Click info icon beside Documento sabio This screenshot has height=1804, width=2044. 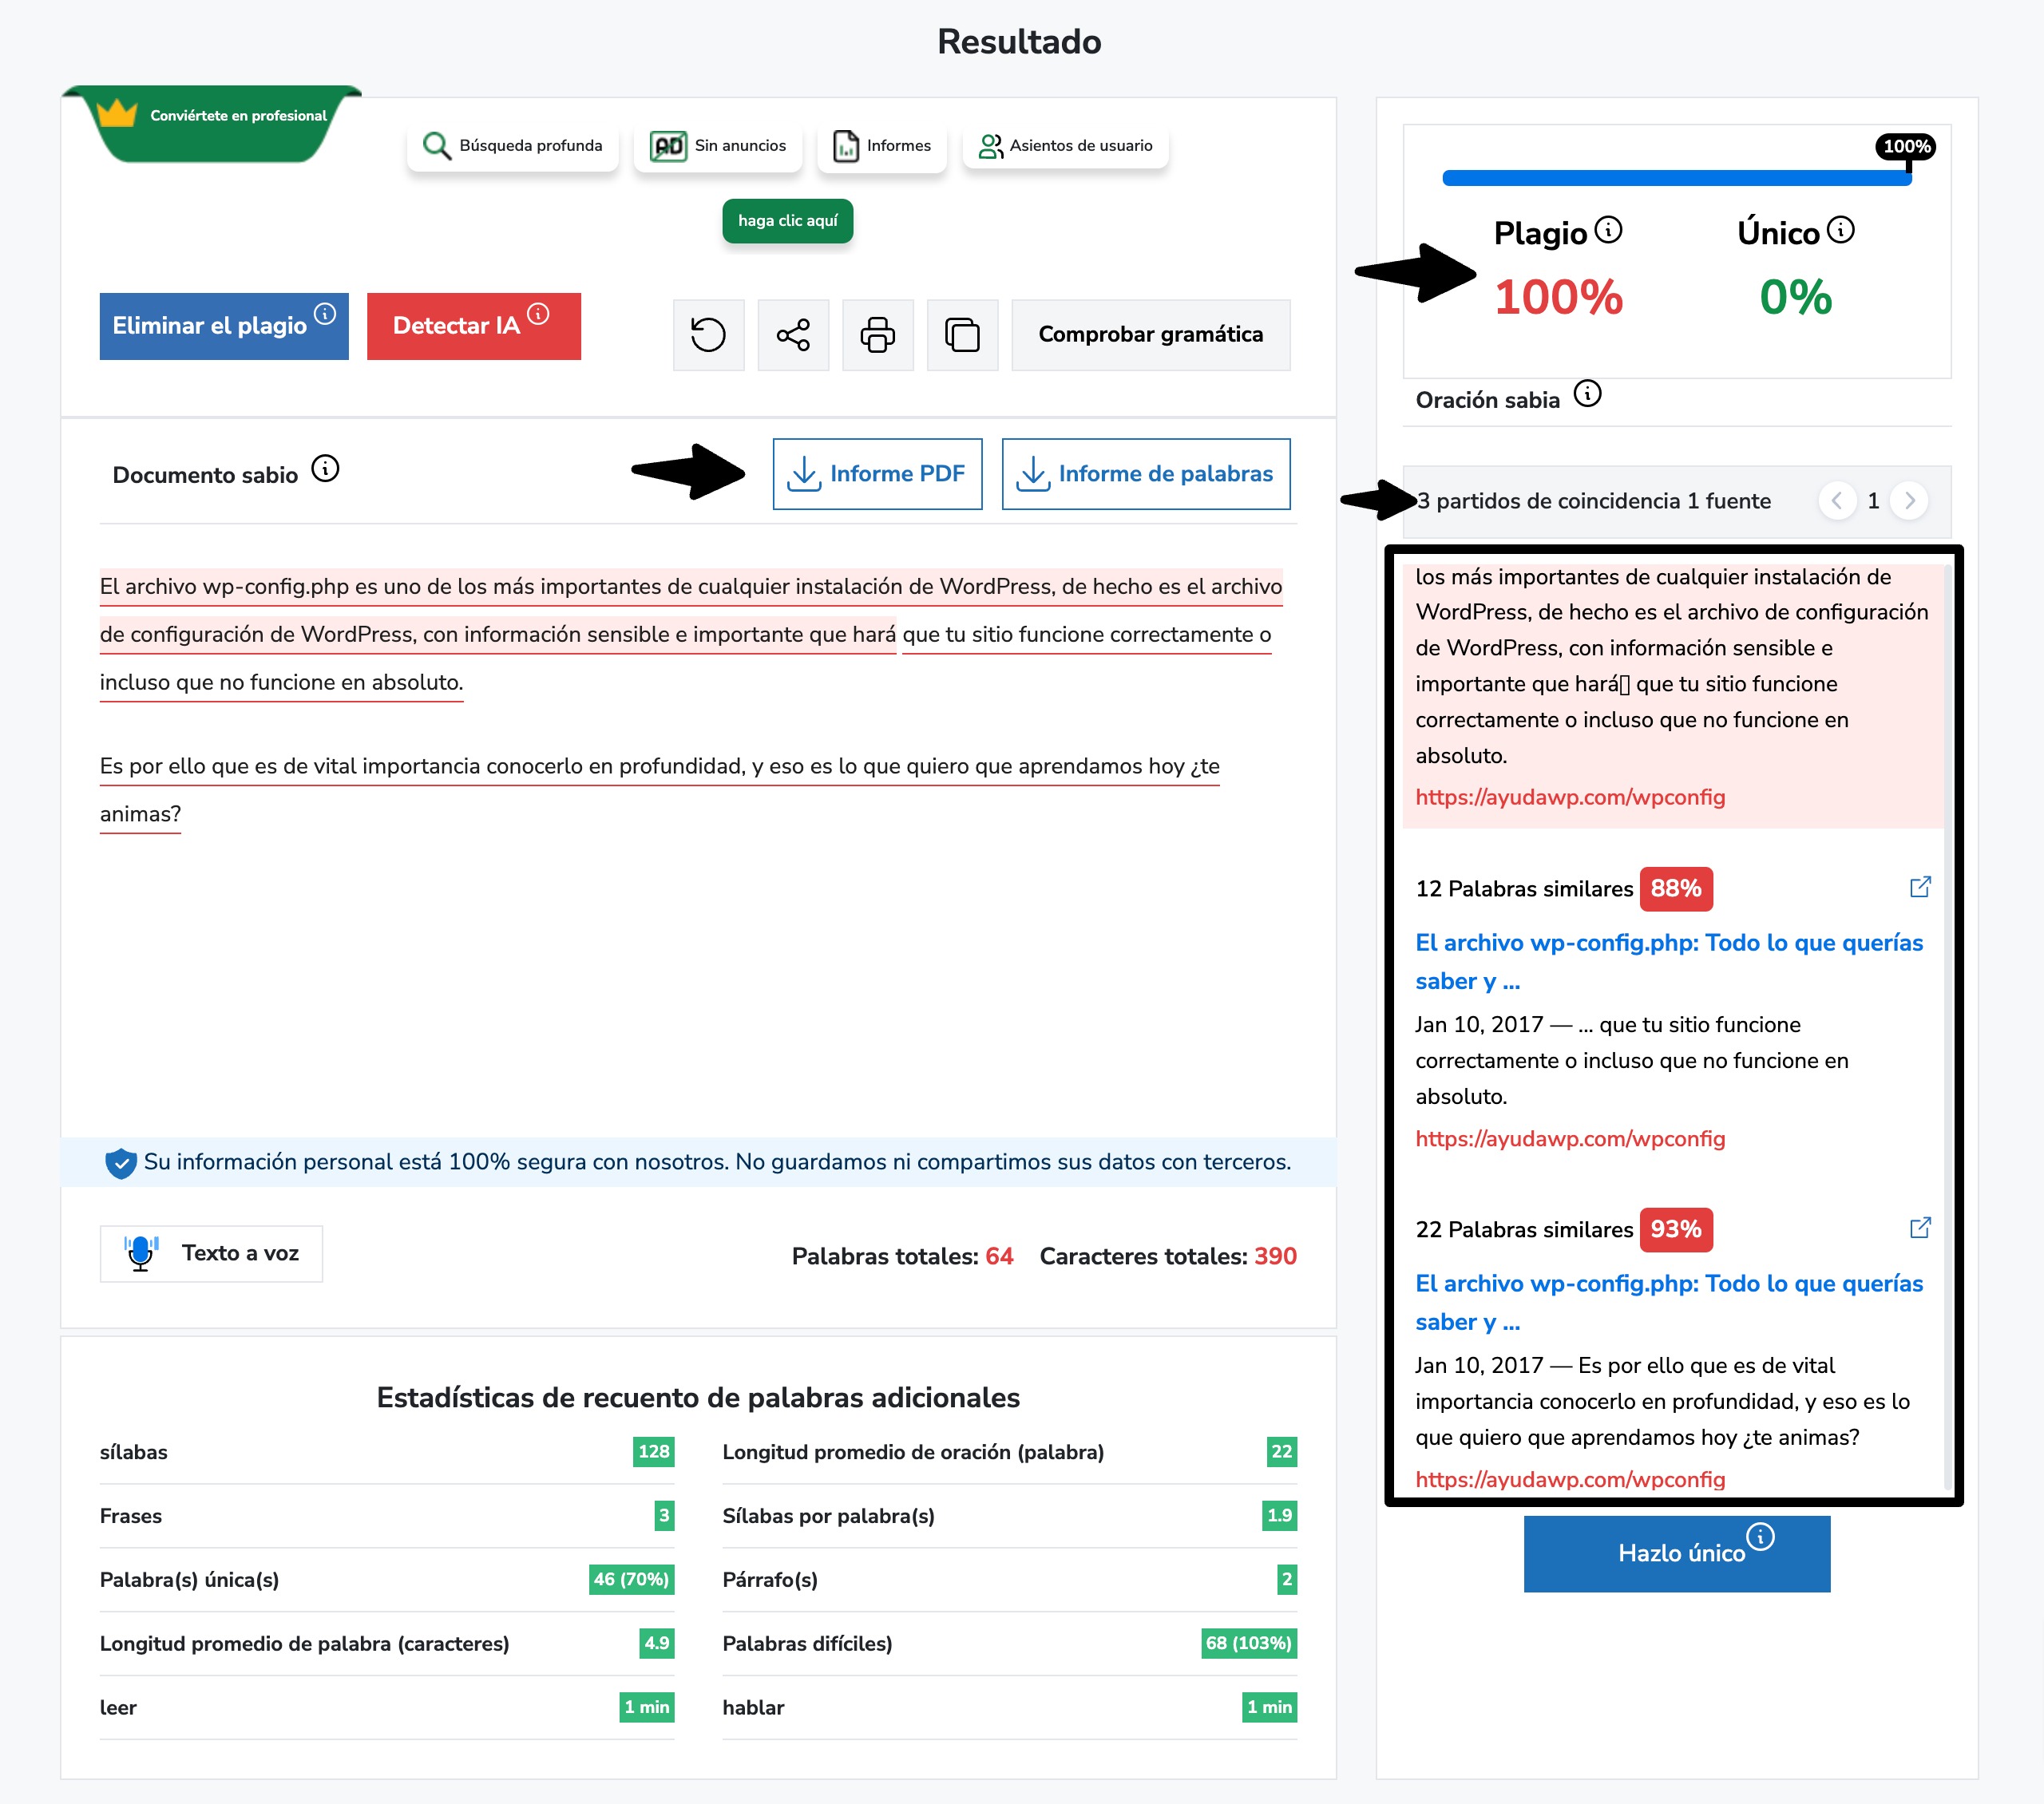coord(325,468)
